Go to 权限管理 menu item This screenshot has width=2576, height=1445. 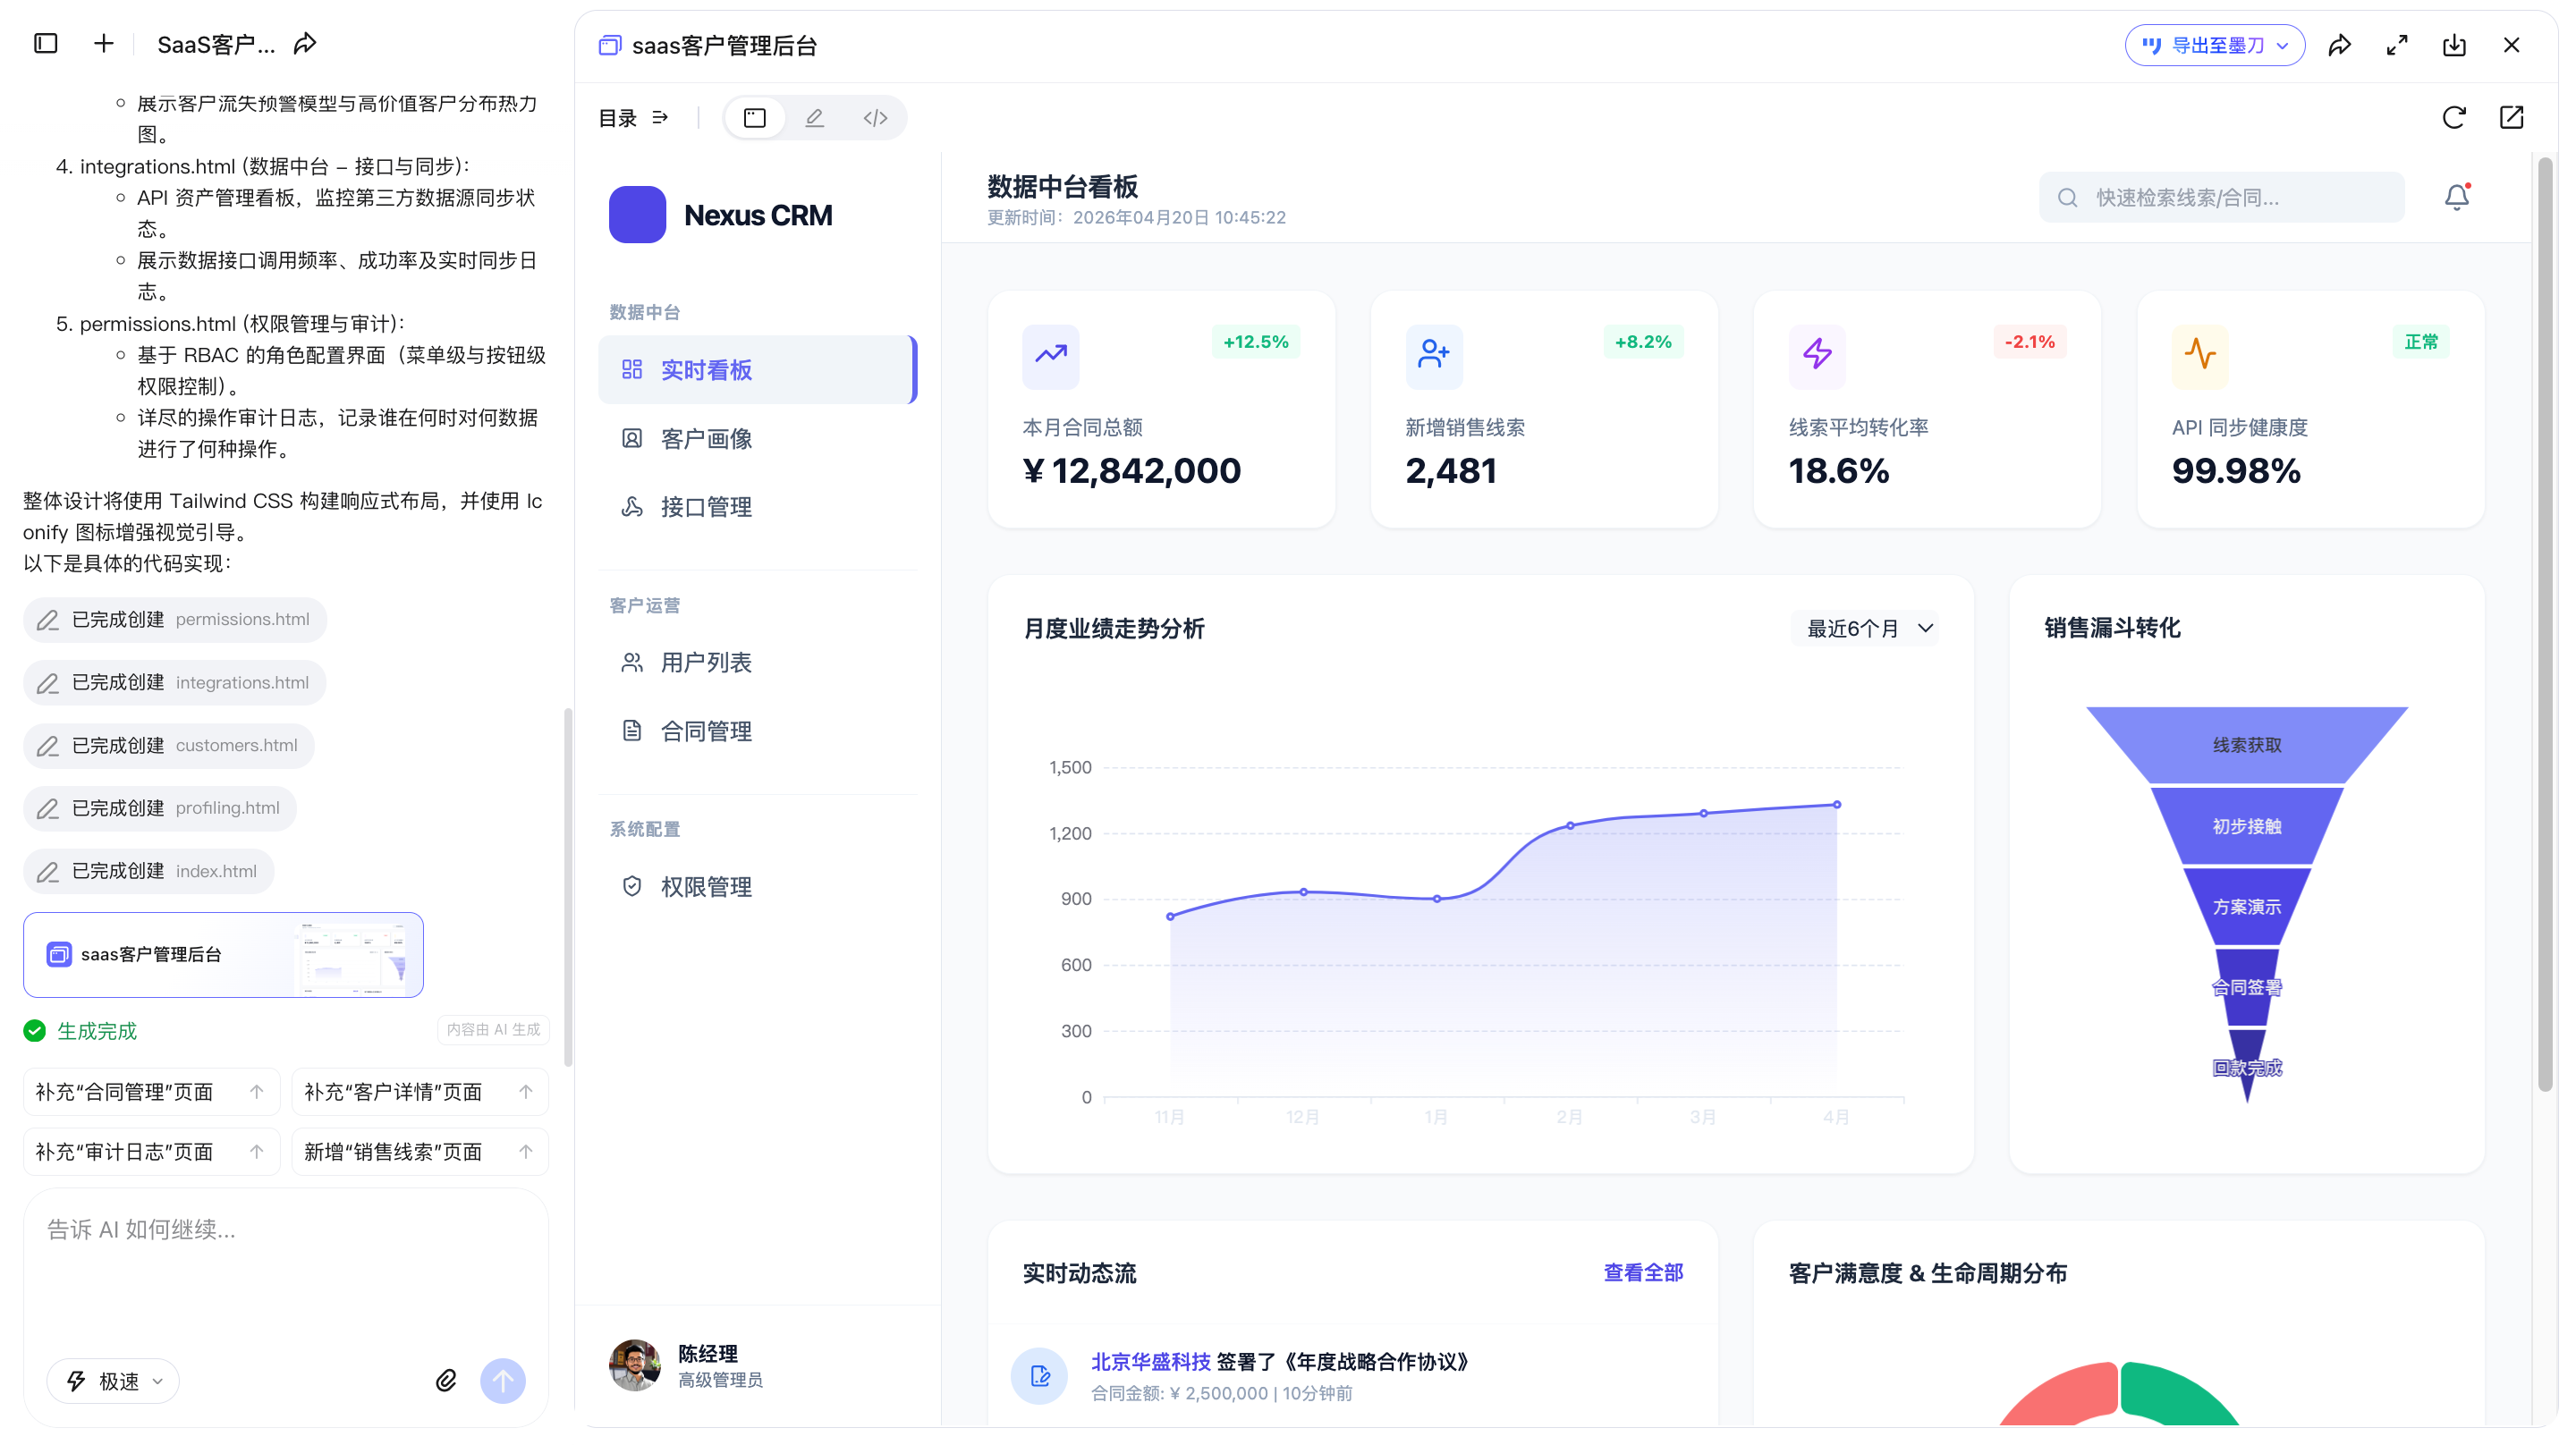(x=705, y=886)
